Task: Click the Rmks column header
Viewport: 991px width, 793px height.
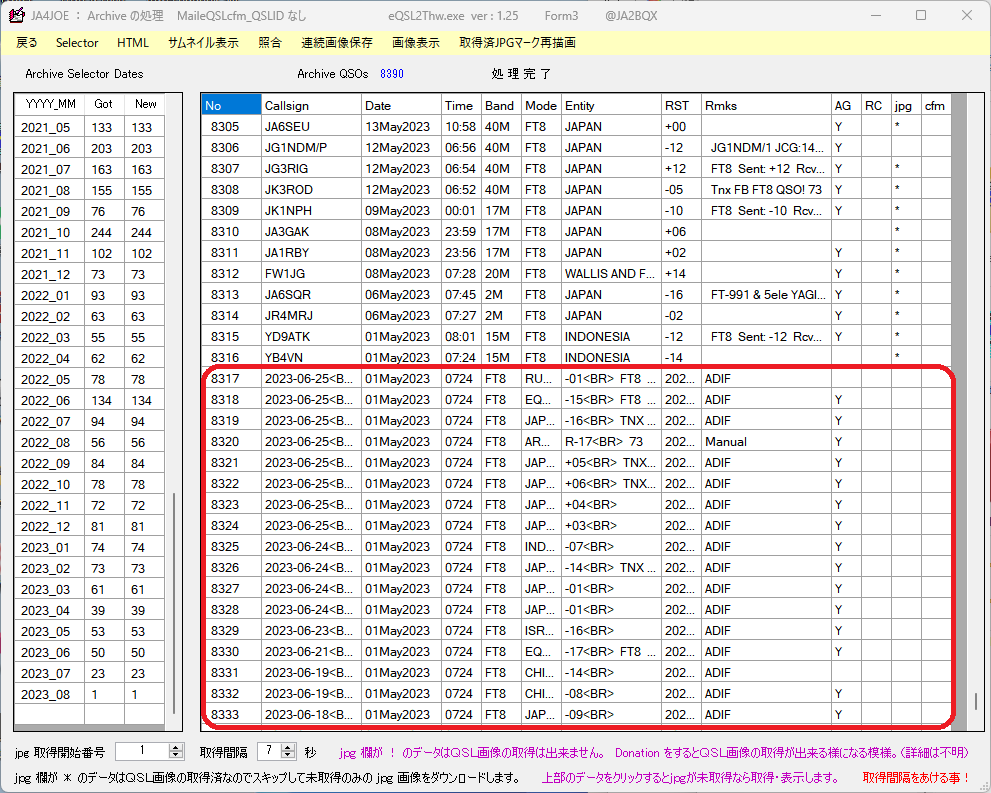Action: click(x=766, y=106)
